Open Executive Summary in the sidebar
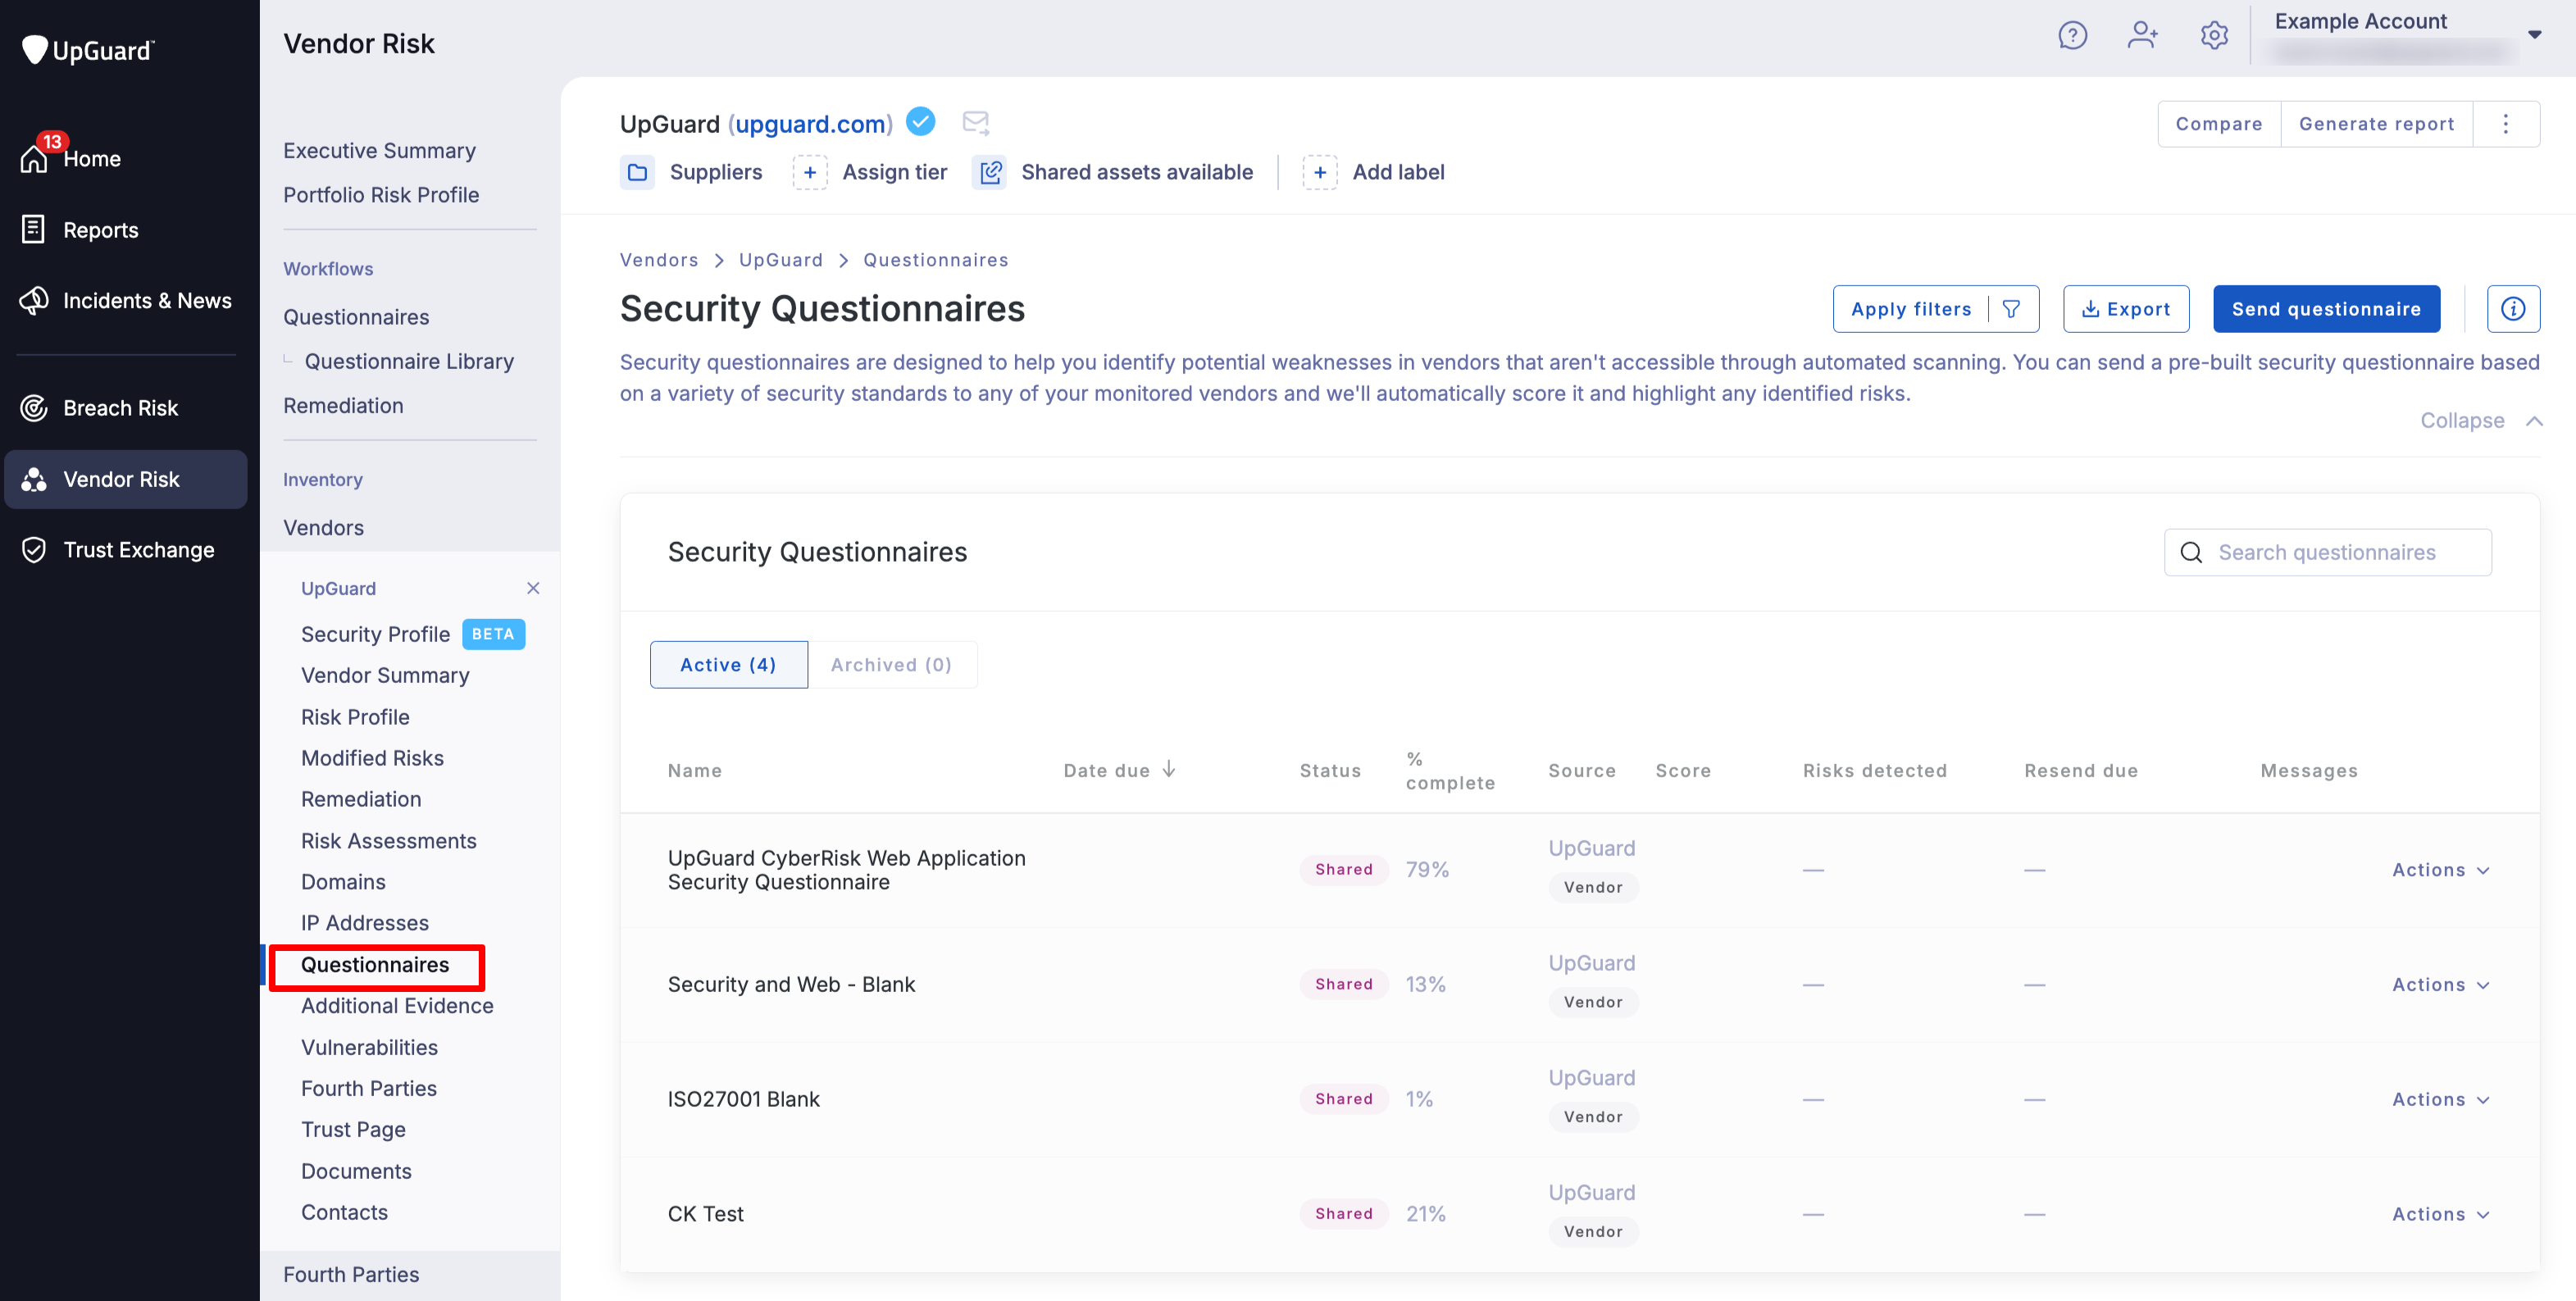This screenshot has width=2576, height=1301. point(379,150)
